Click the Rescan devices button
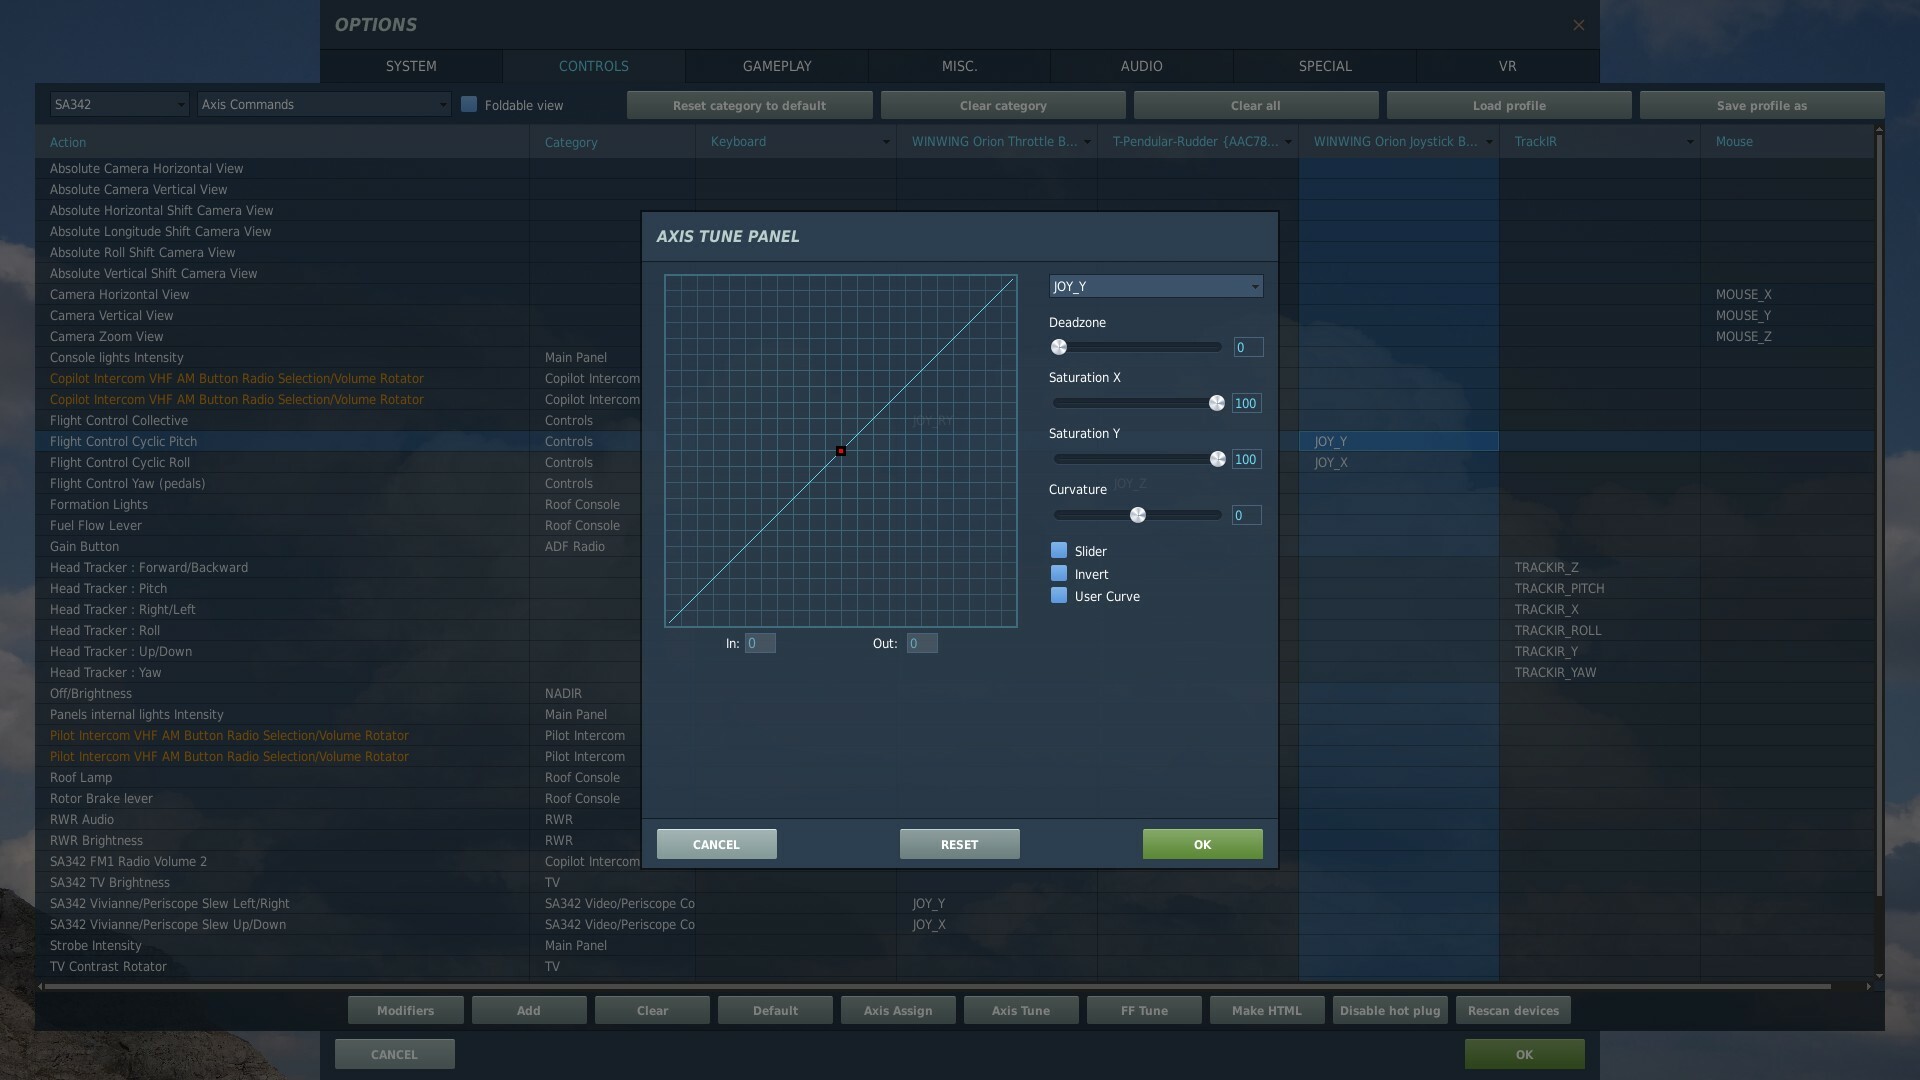 pyautogui.click(x=1513, y=1010)
